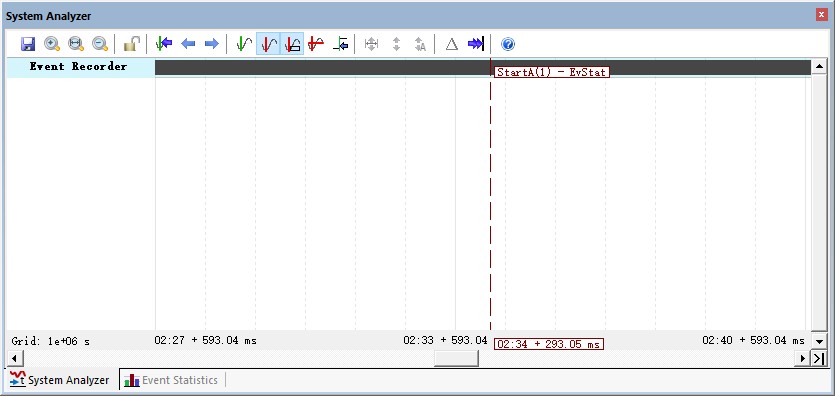835x396 pixels.
Task: Toggle the red cursor with lock button
Action: coord(292,44)
